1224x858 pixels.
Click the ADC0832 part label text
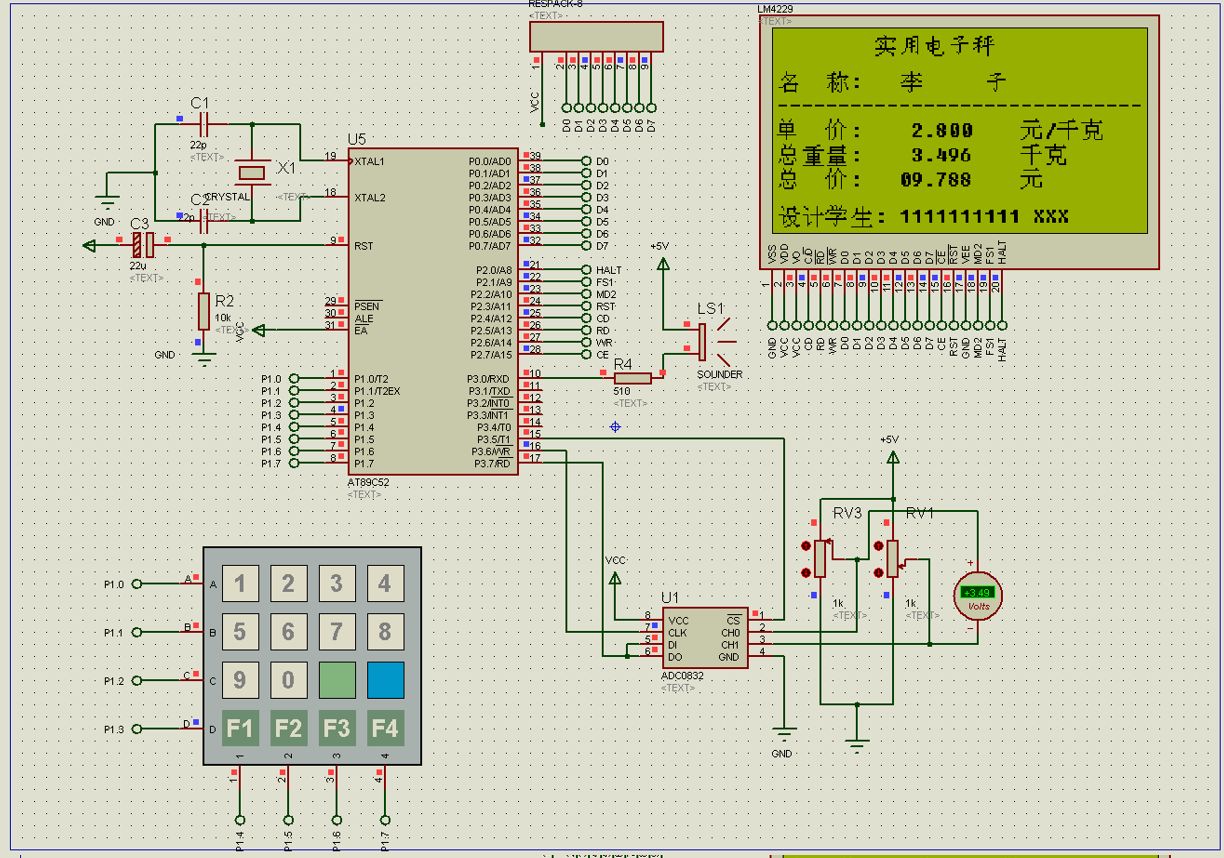[x=682, y=676]
